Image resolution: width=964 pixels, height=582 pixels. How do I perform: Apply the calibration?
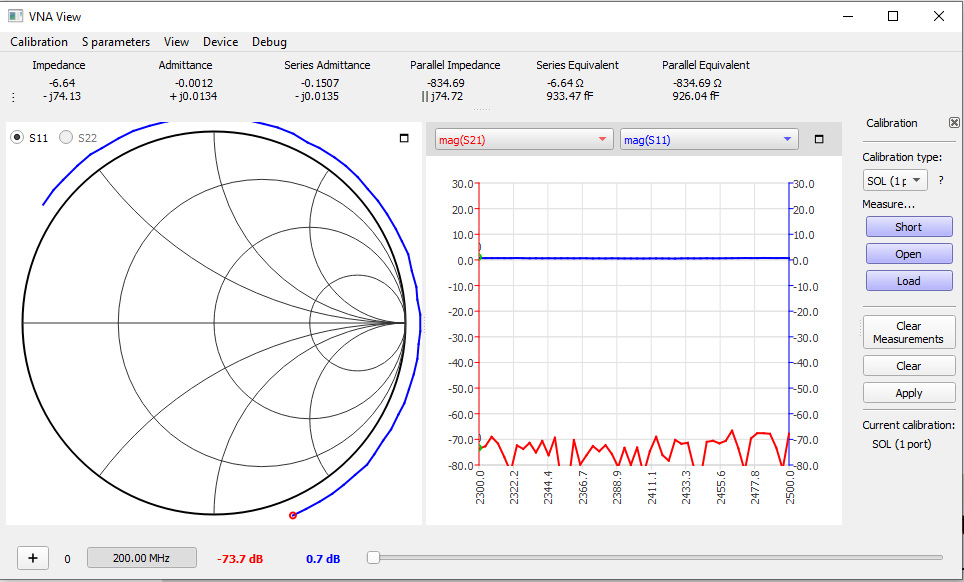point(909,393)
